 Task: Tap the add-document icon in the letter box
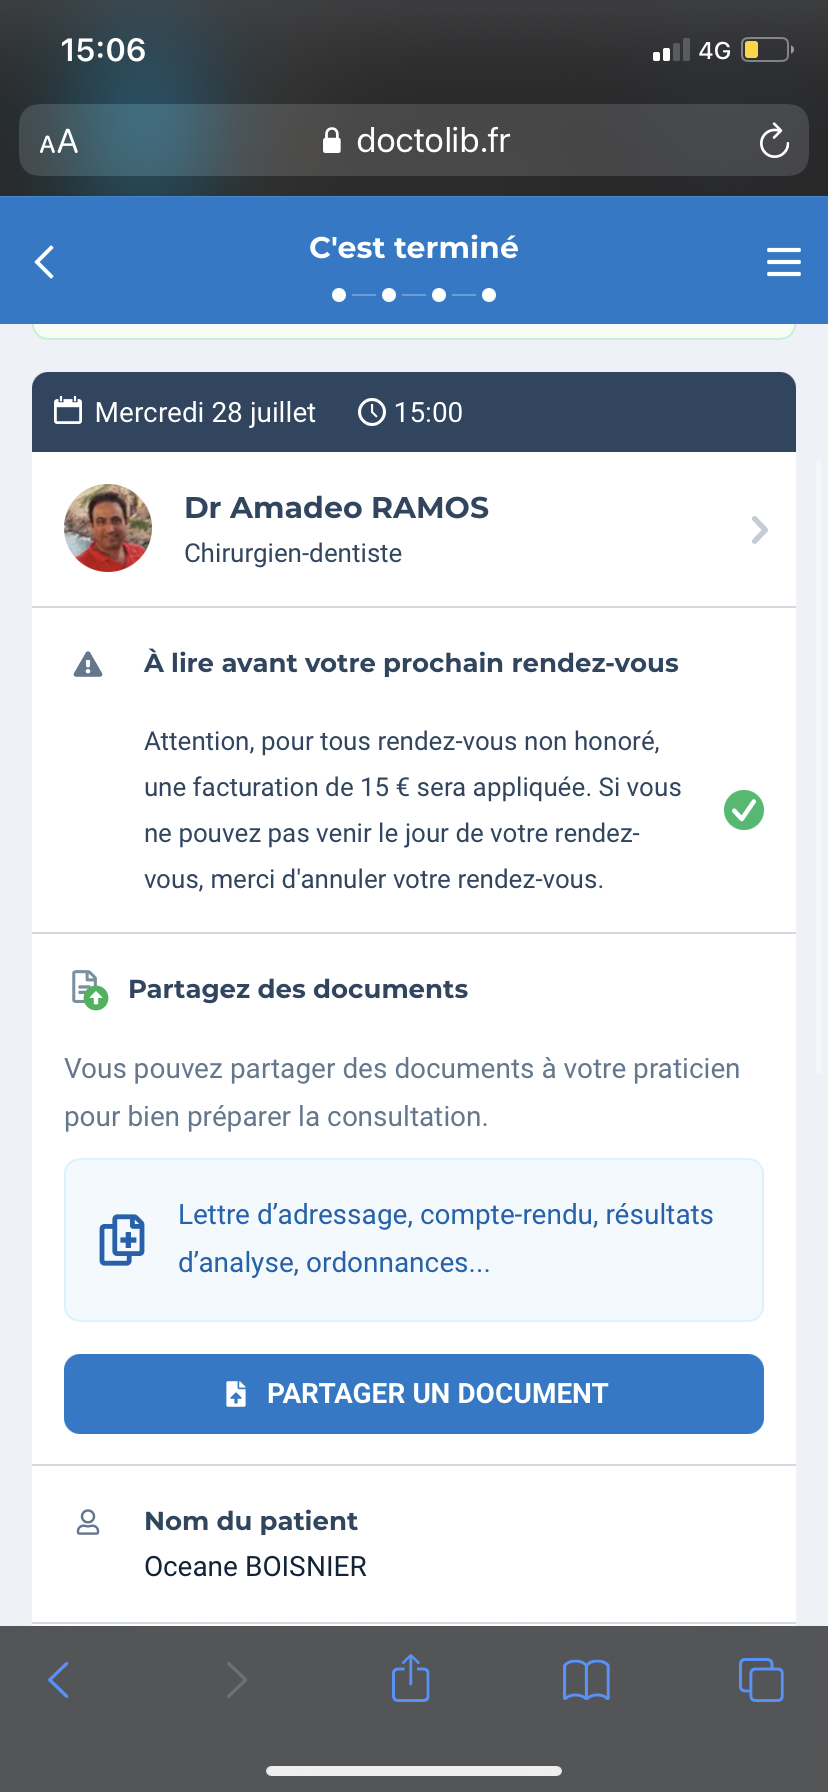(122, 1240)
